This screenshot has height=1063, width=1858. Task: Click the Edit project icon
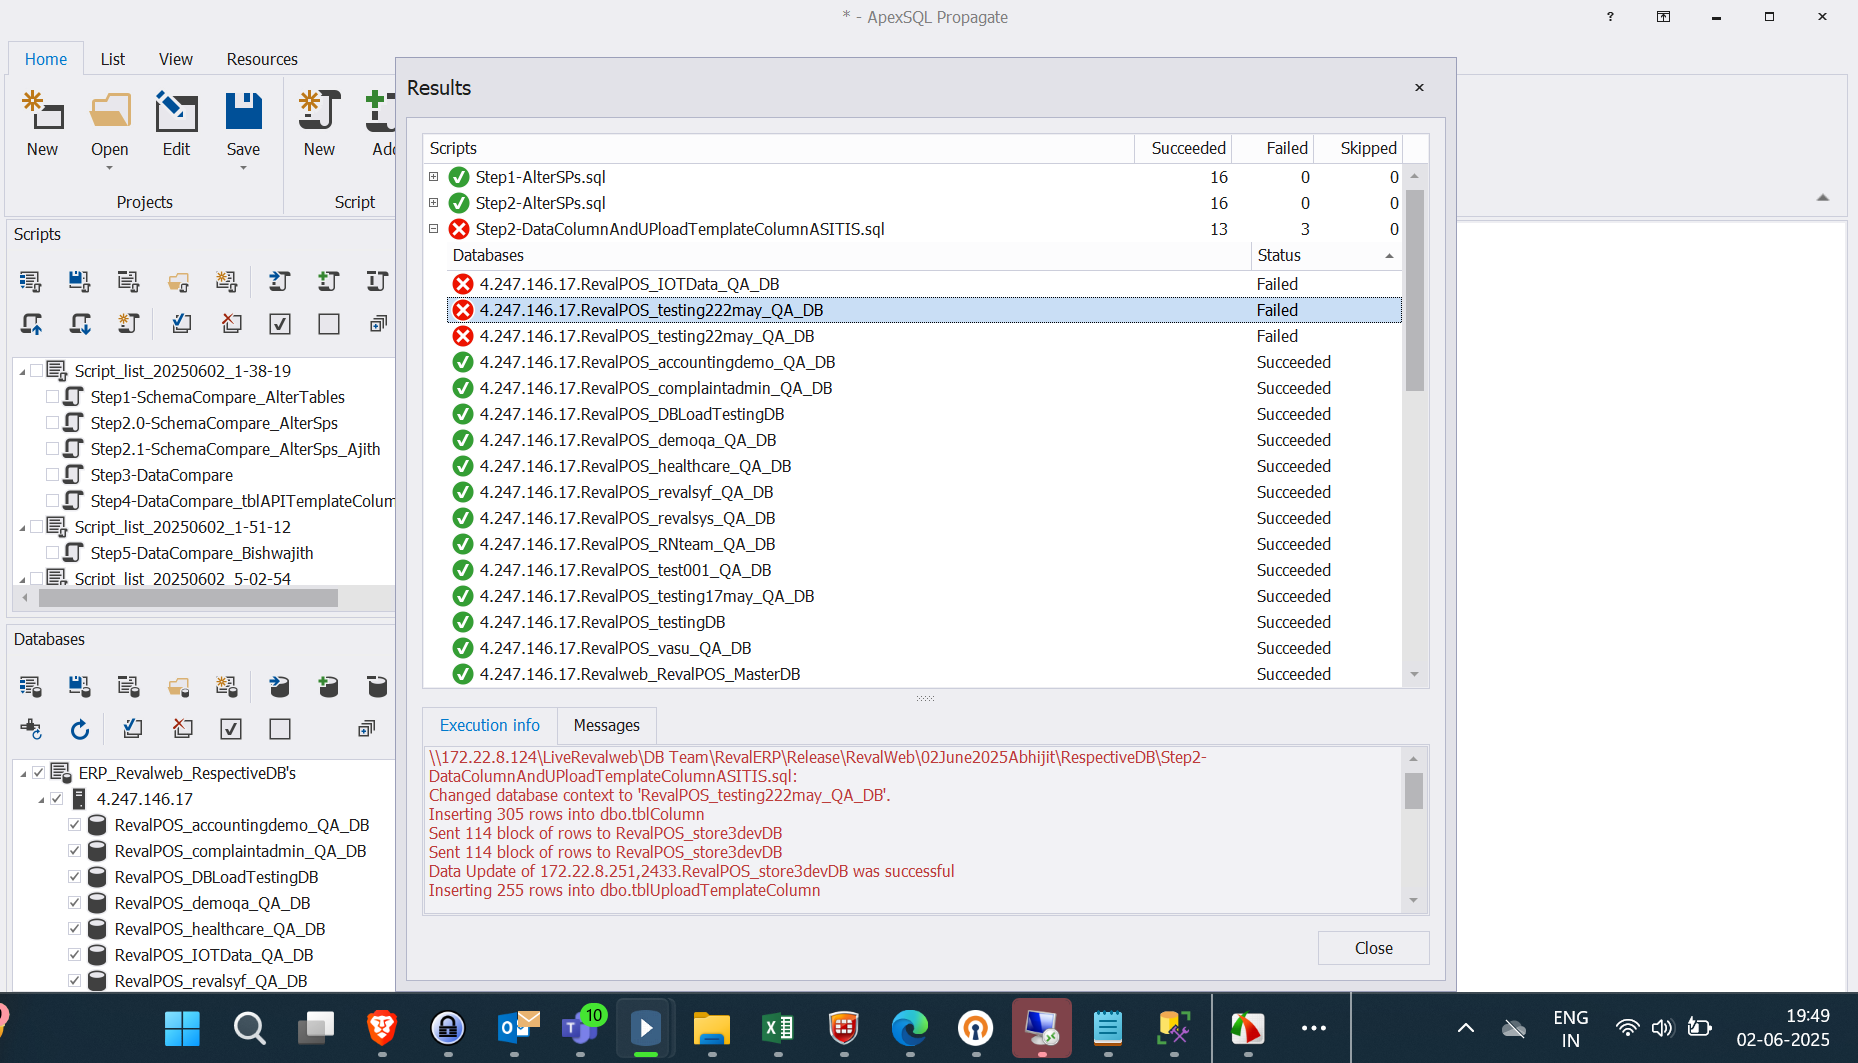pyautogui.click(x=176, y=112)
